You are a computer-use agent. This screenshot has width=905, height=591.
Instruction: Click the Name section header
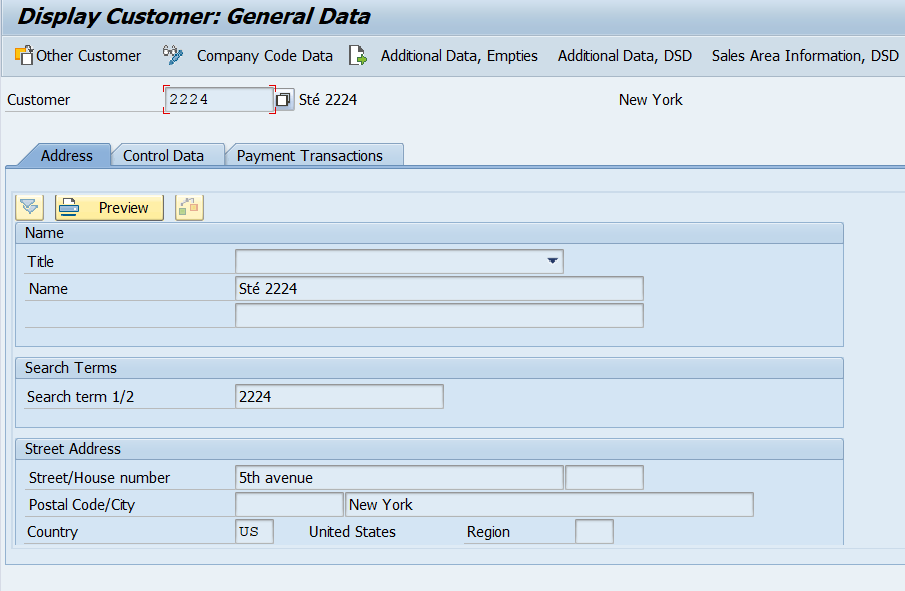[429, 233]
